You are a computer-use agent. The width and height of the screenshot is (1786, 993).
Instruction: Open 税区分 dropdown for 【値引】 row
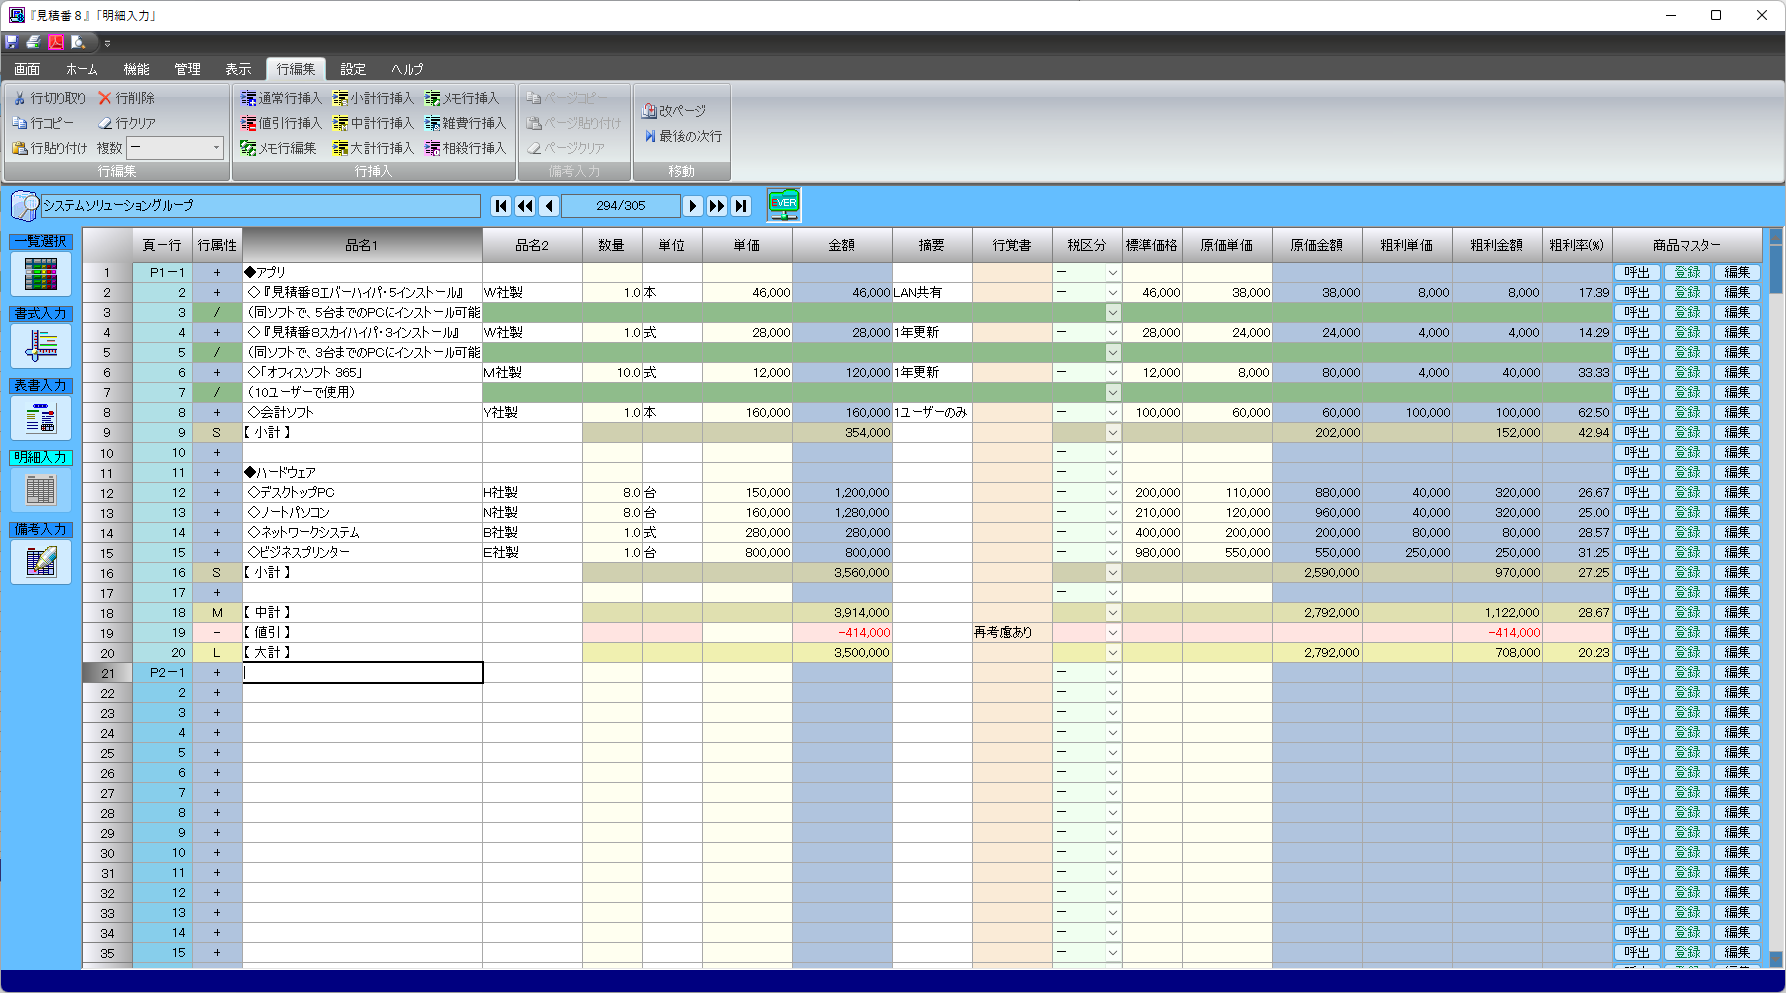pos(1112,633)
